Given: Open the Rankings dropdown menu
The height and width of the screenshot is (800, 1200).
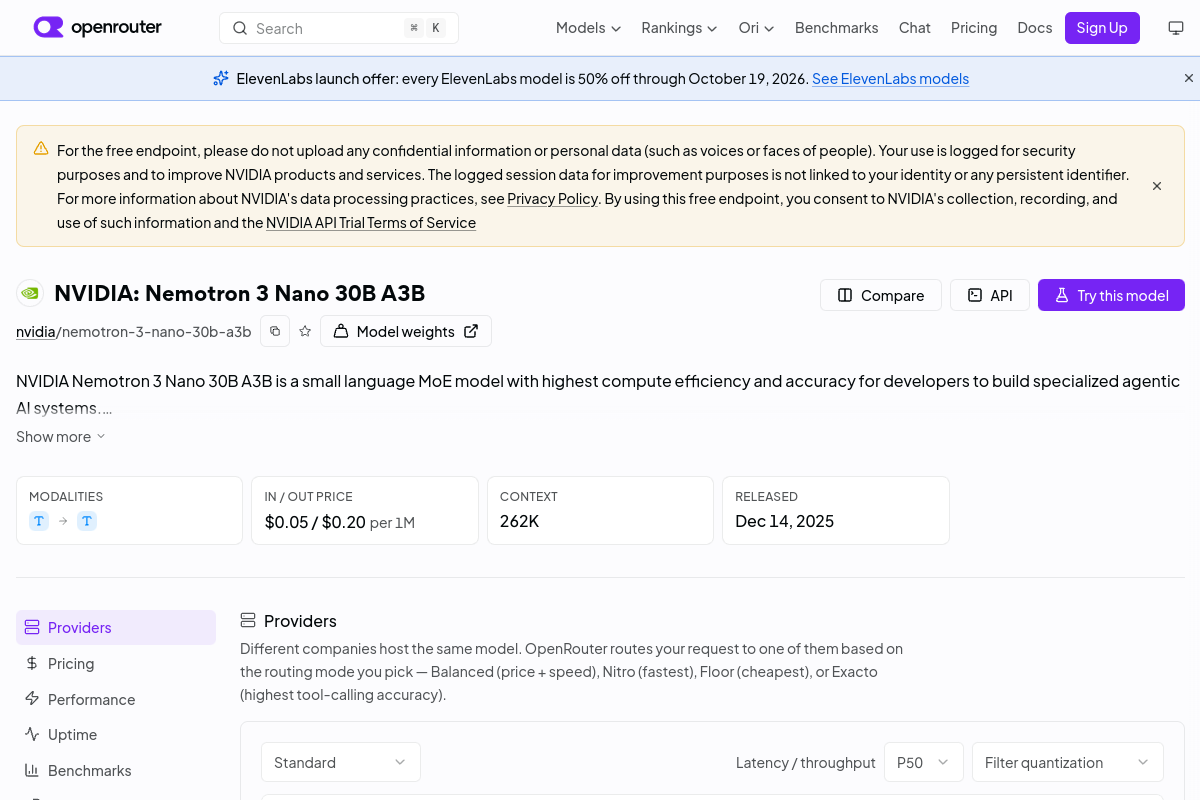Looking at the screenshot, I should pos(679,28).
